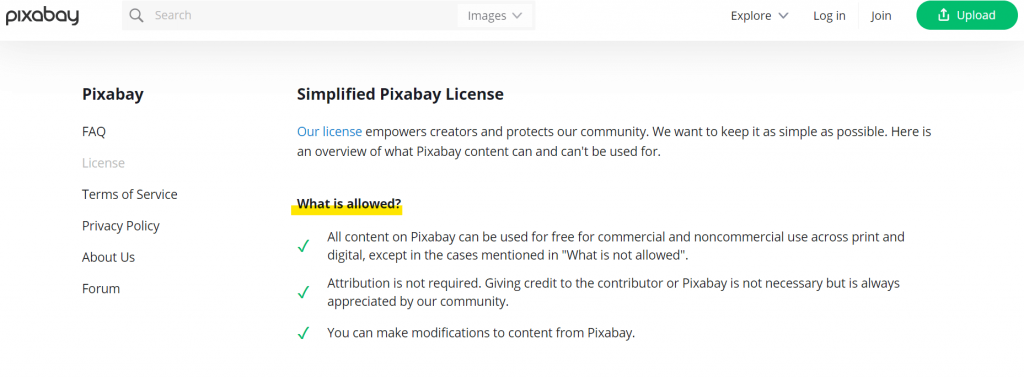The height and width of the screenshot is (377, 1024).
Task: Click the green checkmark beside attribution text
Action: point(303,293)
